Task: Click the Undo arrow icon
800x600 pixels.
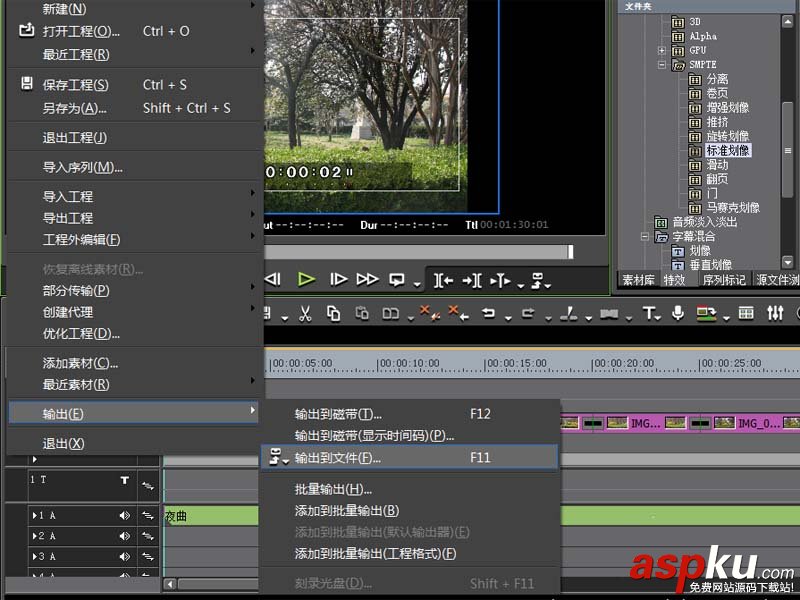Action: 489,313
